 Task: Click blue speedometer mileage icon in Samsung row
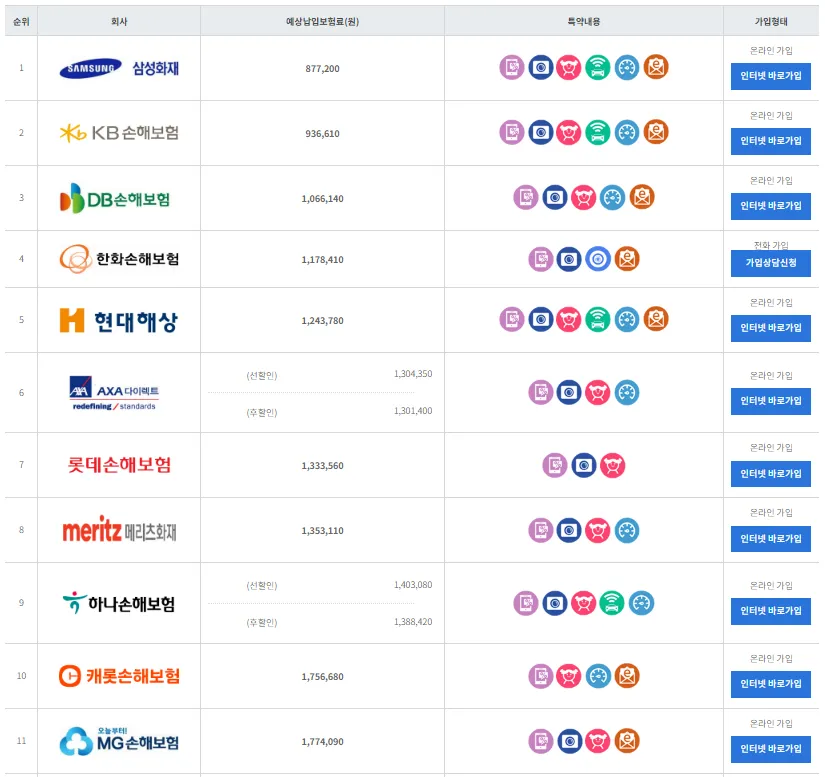(627, 67)
